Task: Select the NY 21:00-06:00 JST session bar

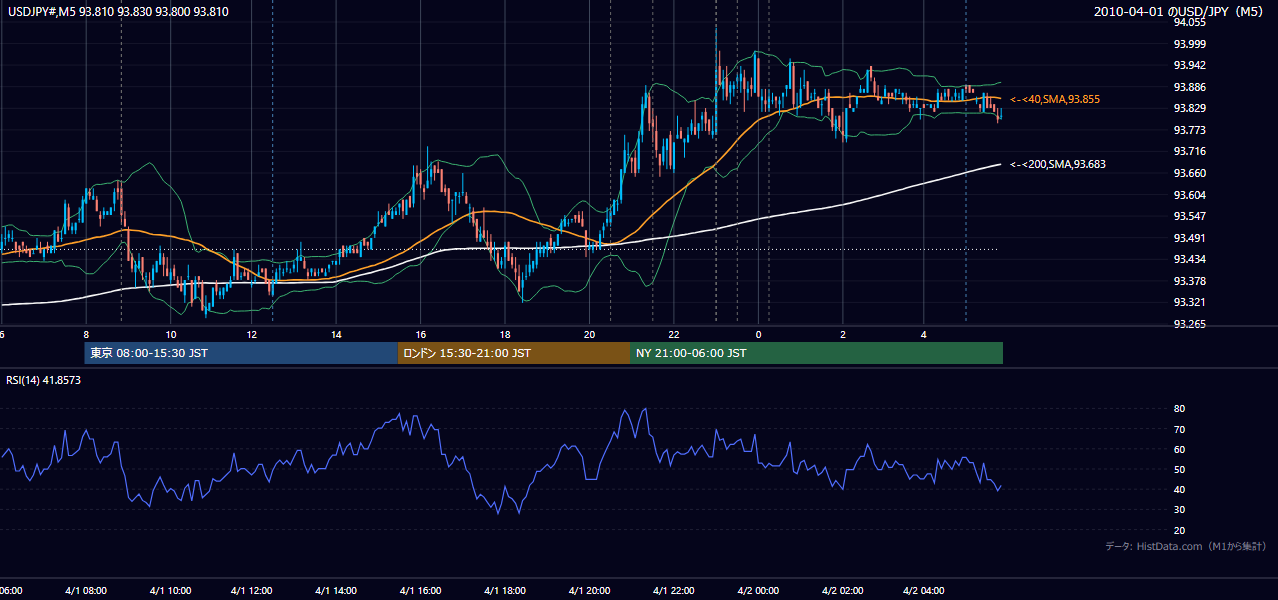Action: coord(816,353)
